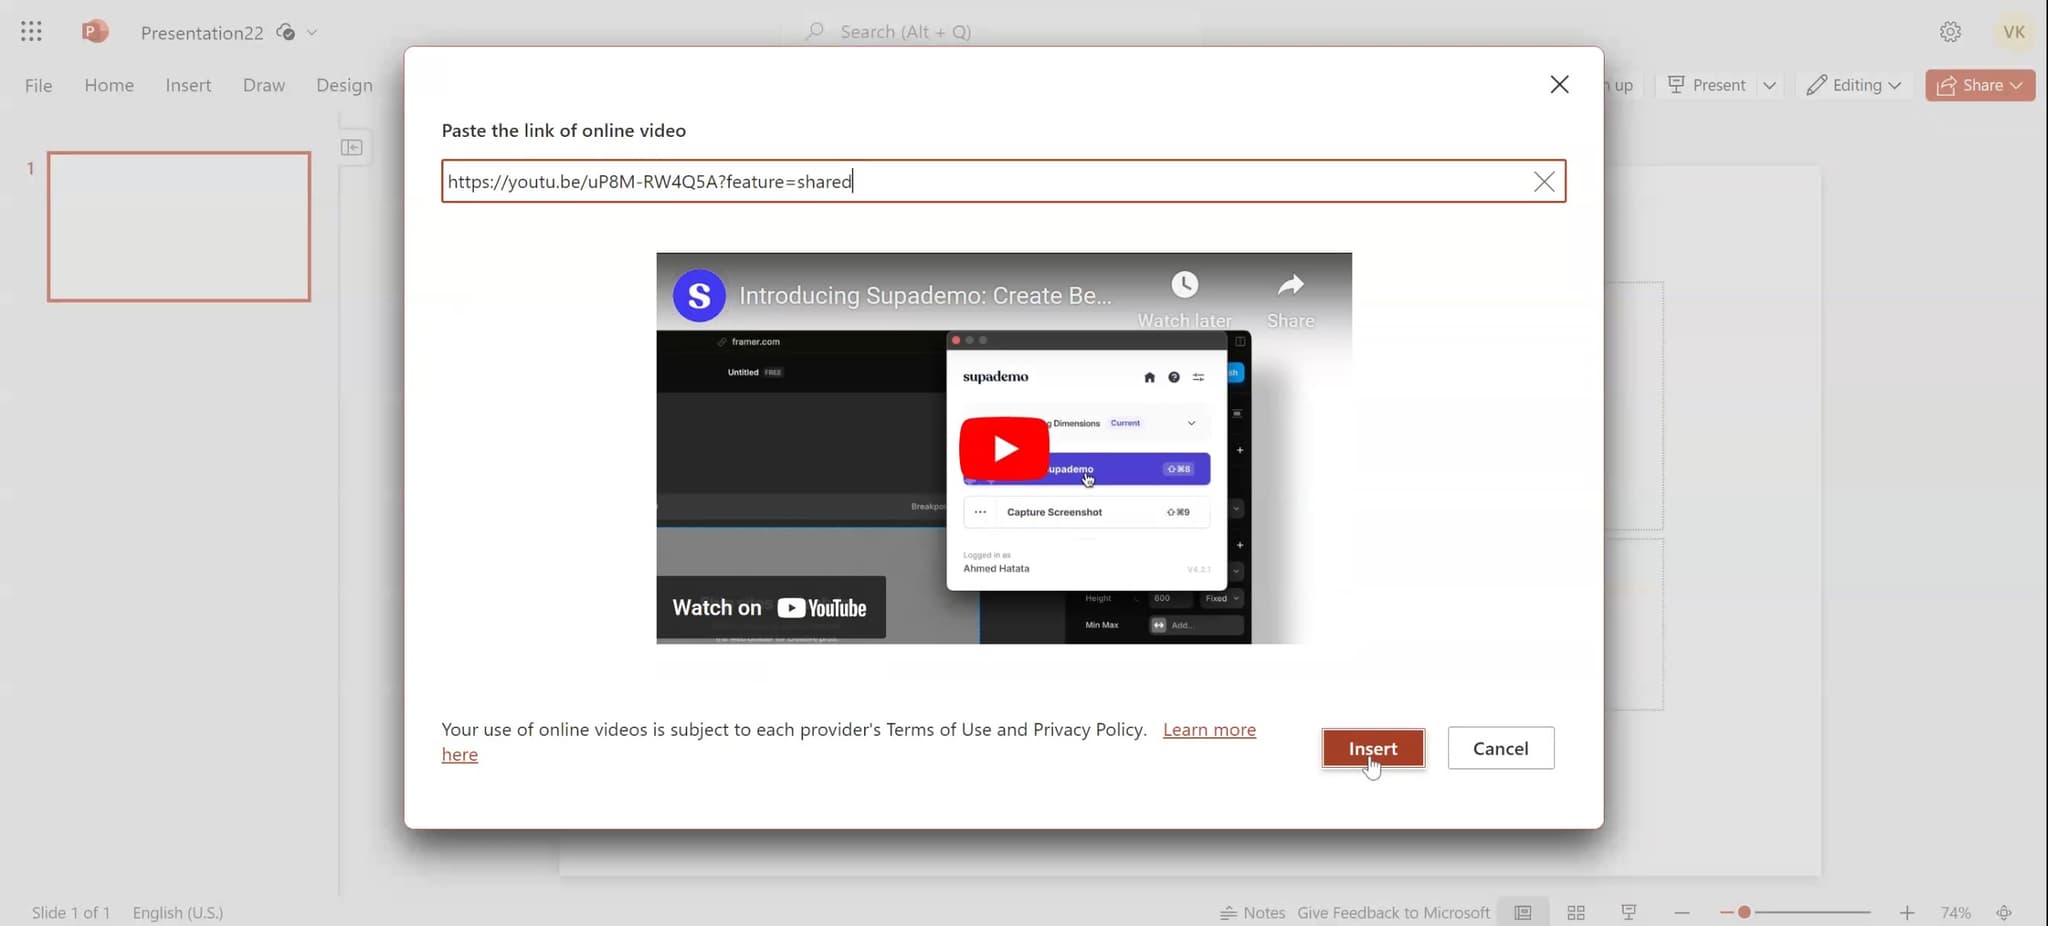The height and width of the screenshot is (926, 2048).
Task: Switch between Editing mode options
Action: [1851, 85]
